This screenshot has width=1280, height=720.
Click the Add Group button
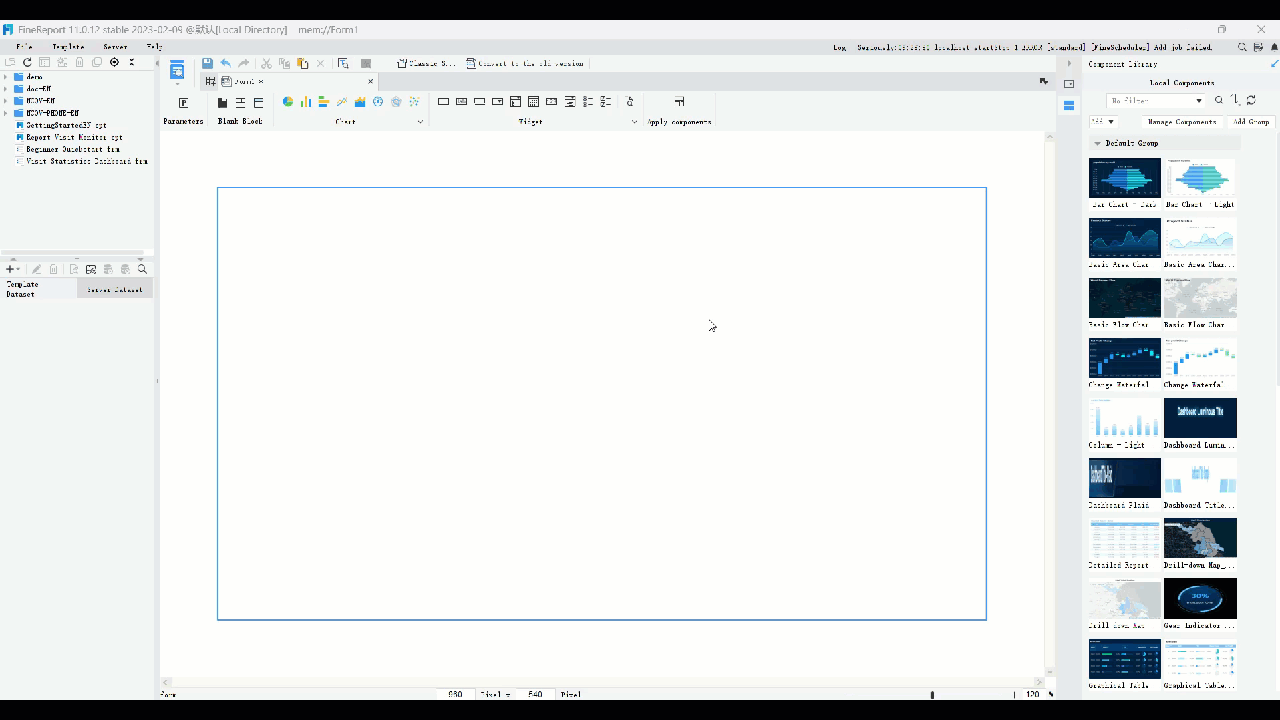[x=1251, y=122]
